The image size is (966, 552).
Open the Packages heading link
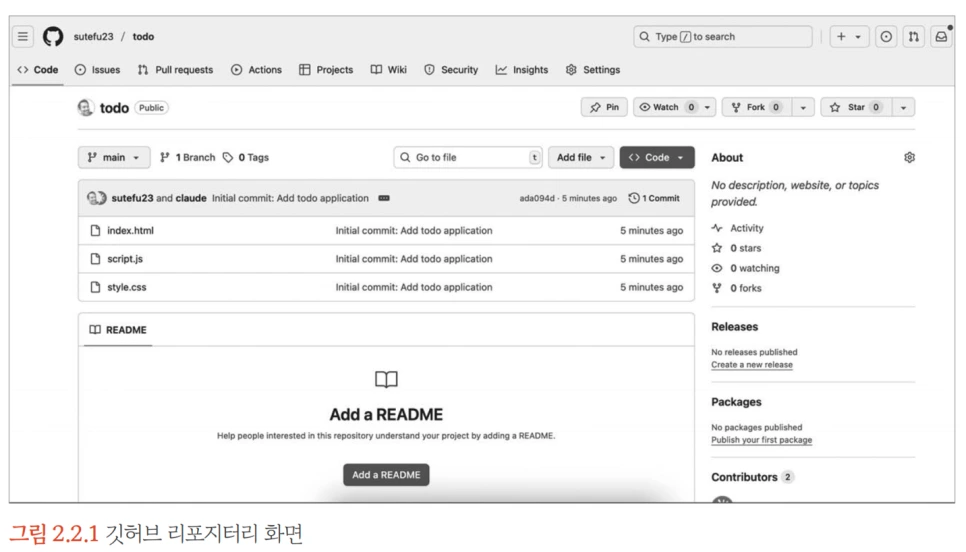[736, 402]
